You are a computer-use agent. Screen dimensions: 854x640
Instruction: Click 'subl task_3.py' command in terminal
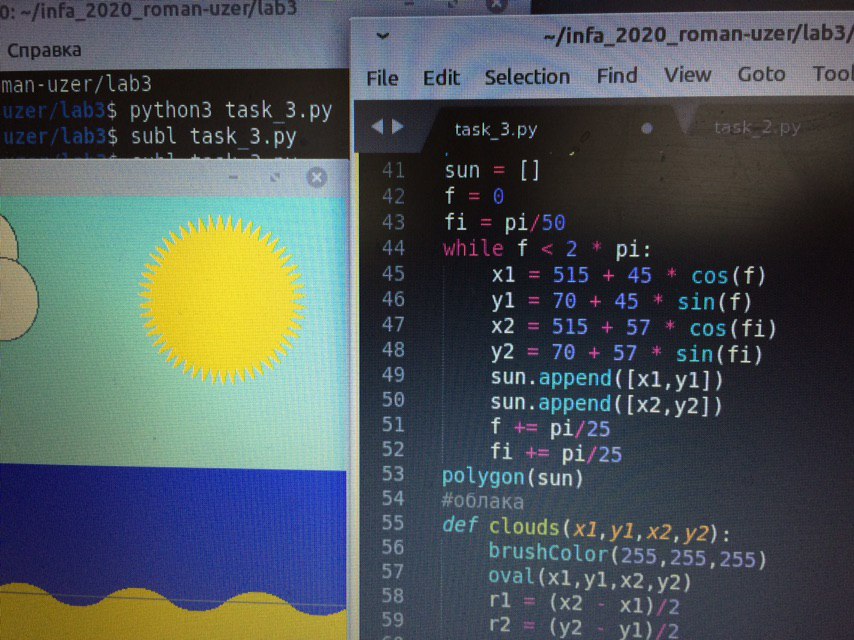point(214,136)
